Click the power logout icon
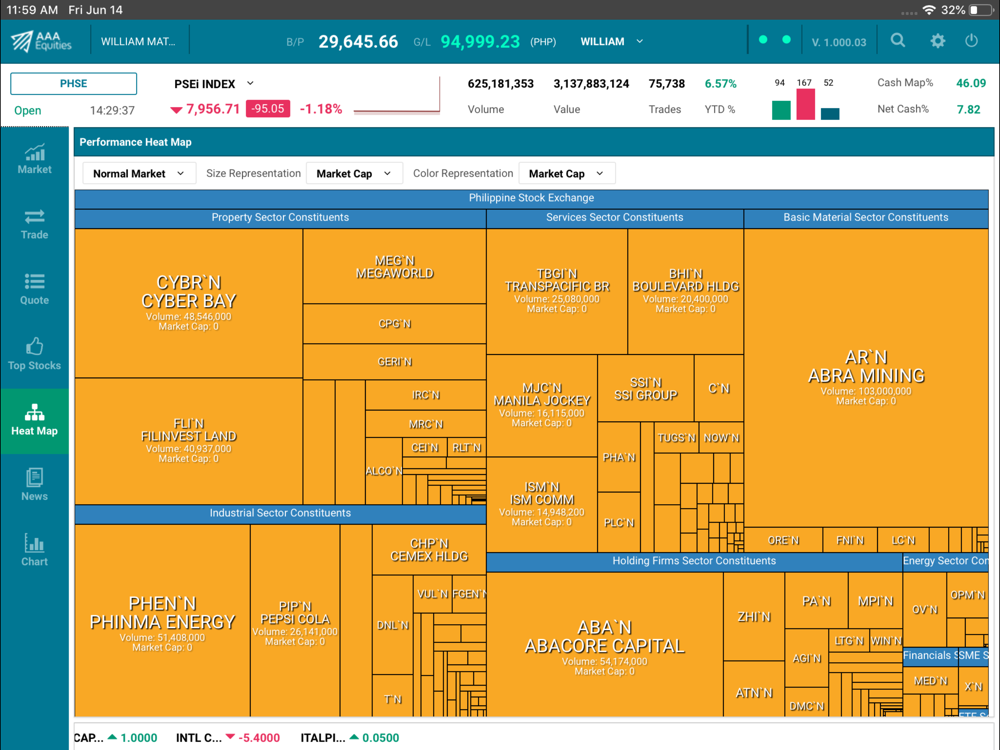The height and width of the screenshot is (750, 1000). [971, 41]
